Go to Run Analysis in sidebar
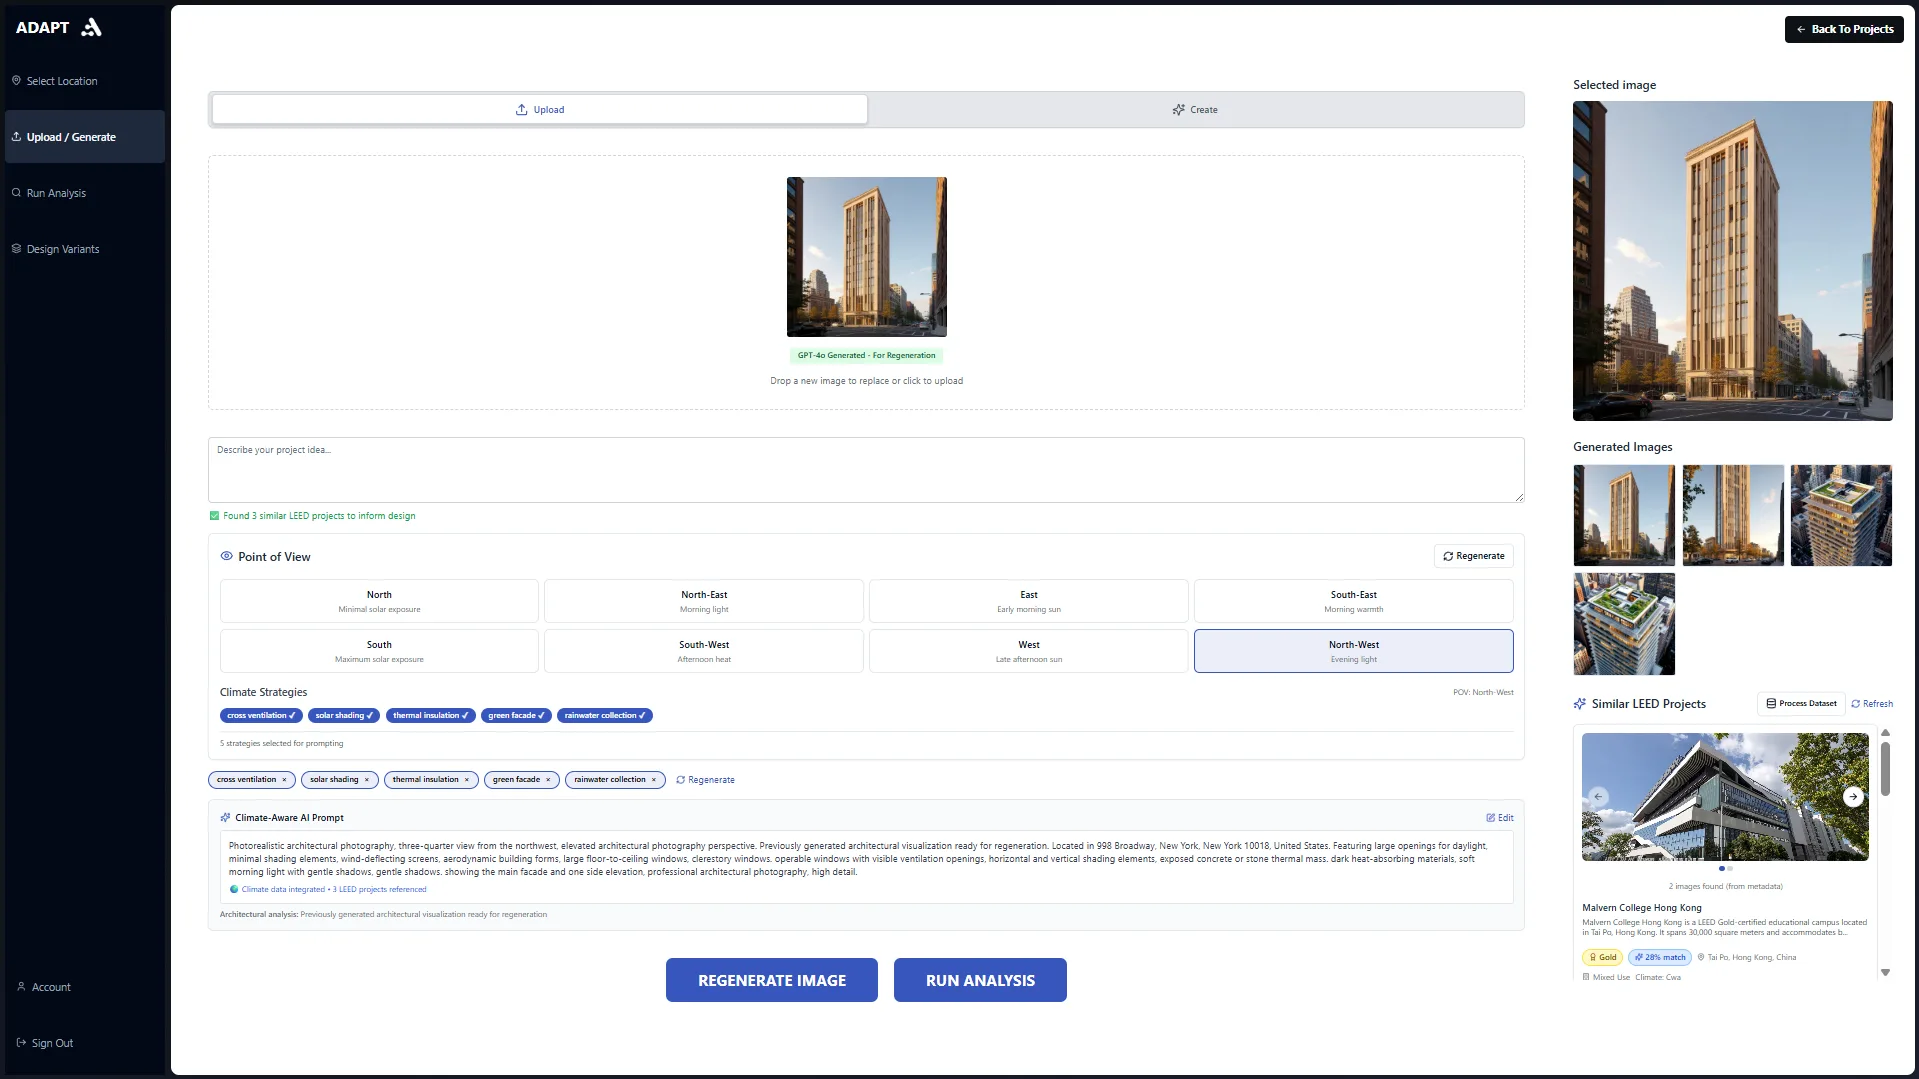The width and height of the screenshot is (1919, 1079). [84, 193]
